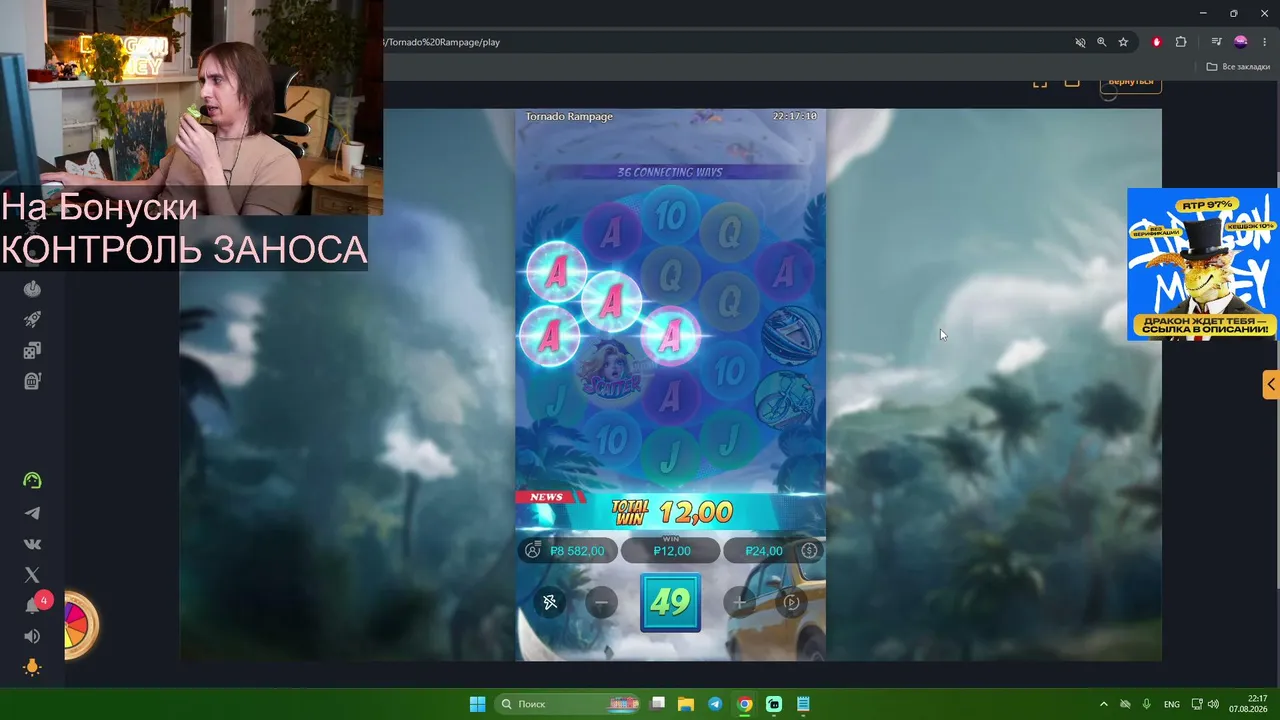The image size is (1280, 720).
Task: Open the bet amount ₽24,00 options
Action: click(773, 551)
